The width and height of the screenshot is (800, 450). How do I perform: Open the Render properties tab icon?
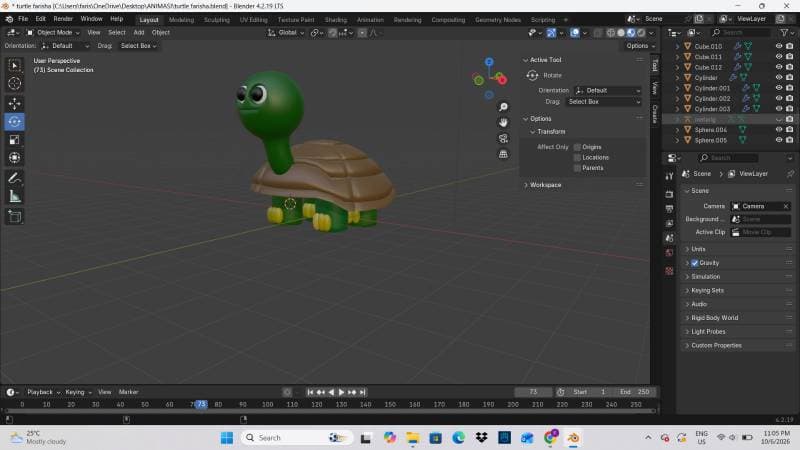click(669, 194)
